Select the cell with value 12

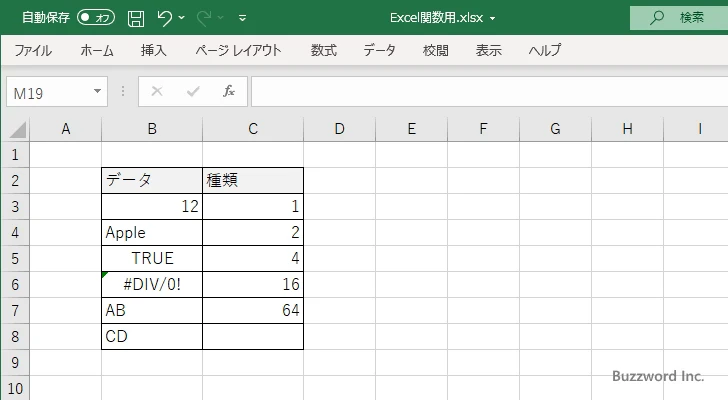point(152,206)
